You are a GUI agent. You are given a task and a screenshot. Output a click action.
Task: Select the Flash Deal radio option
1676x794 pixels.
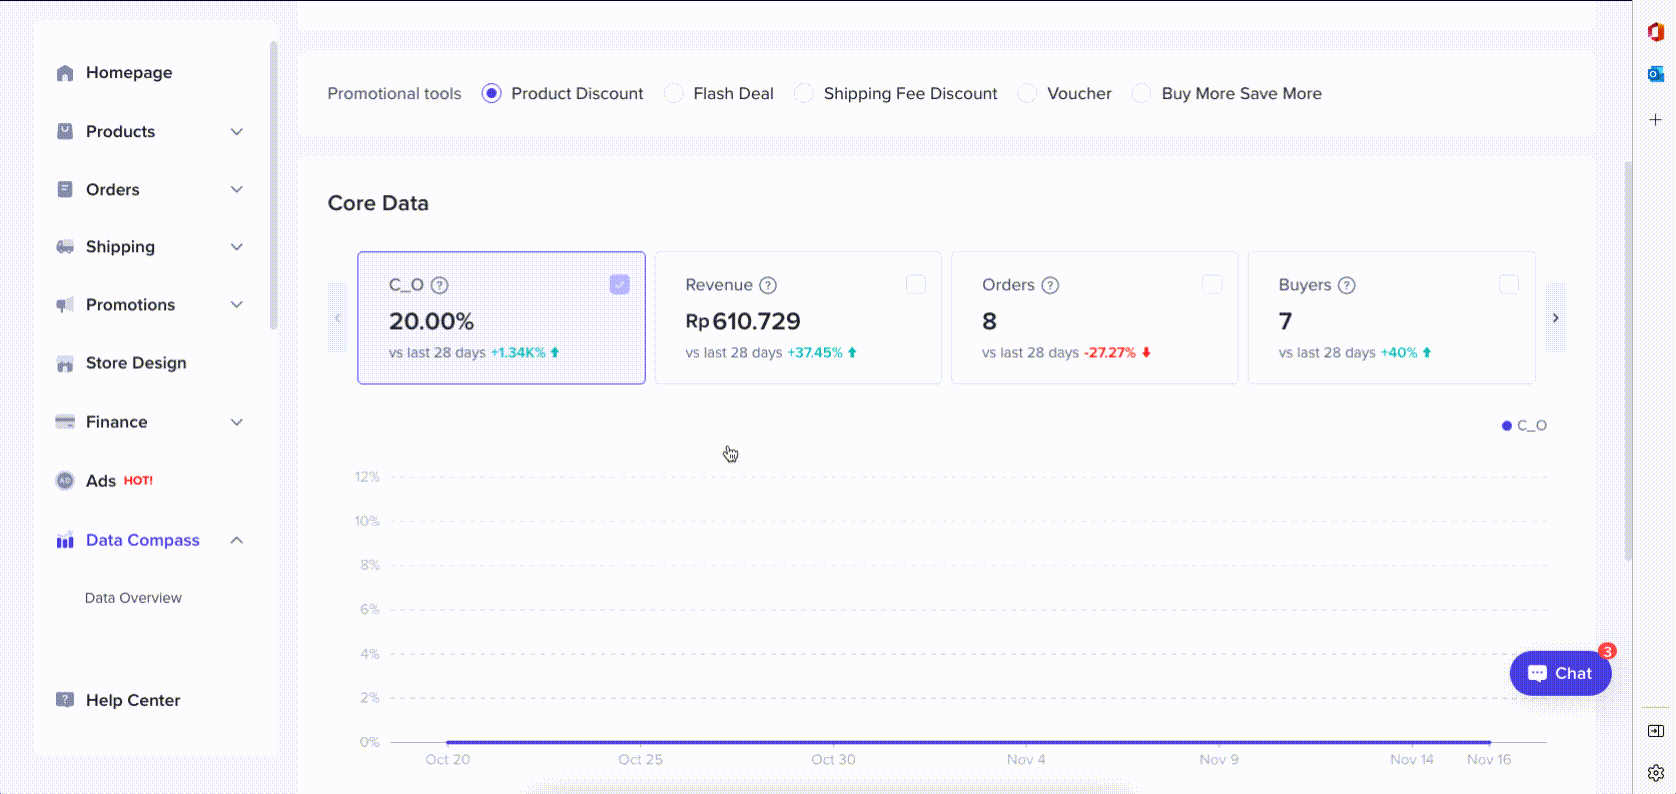(674, 93)
